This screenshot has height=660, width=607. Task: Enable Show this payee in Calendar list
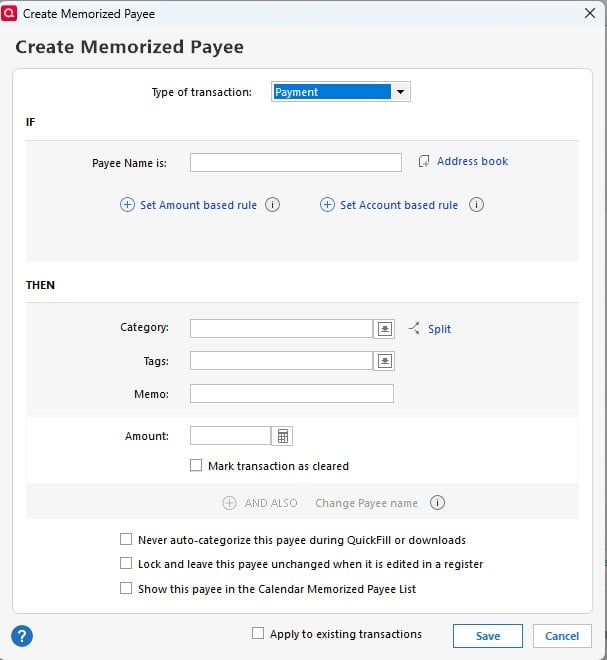point(126,588)
